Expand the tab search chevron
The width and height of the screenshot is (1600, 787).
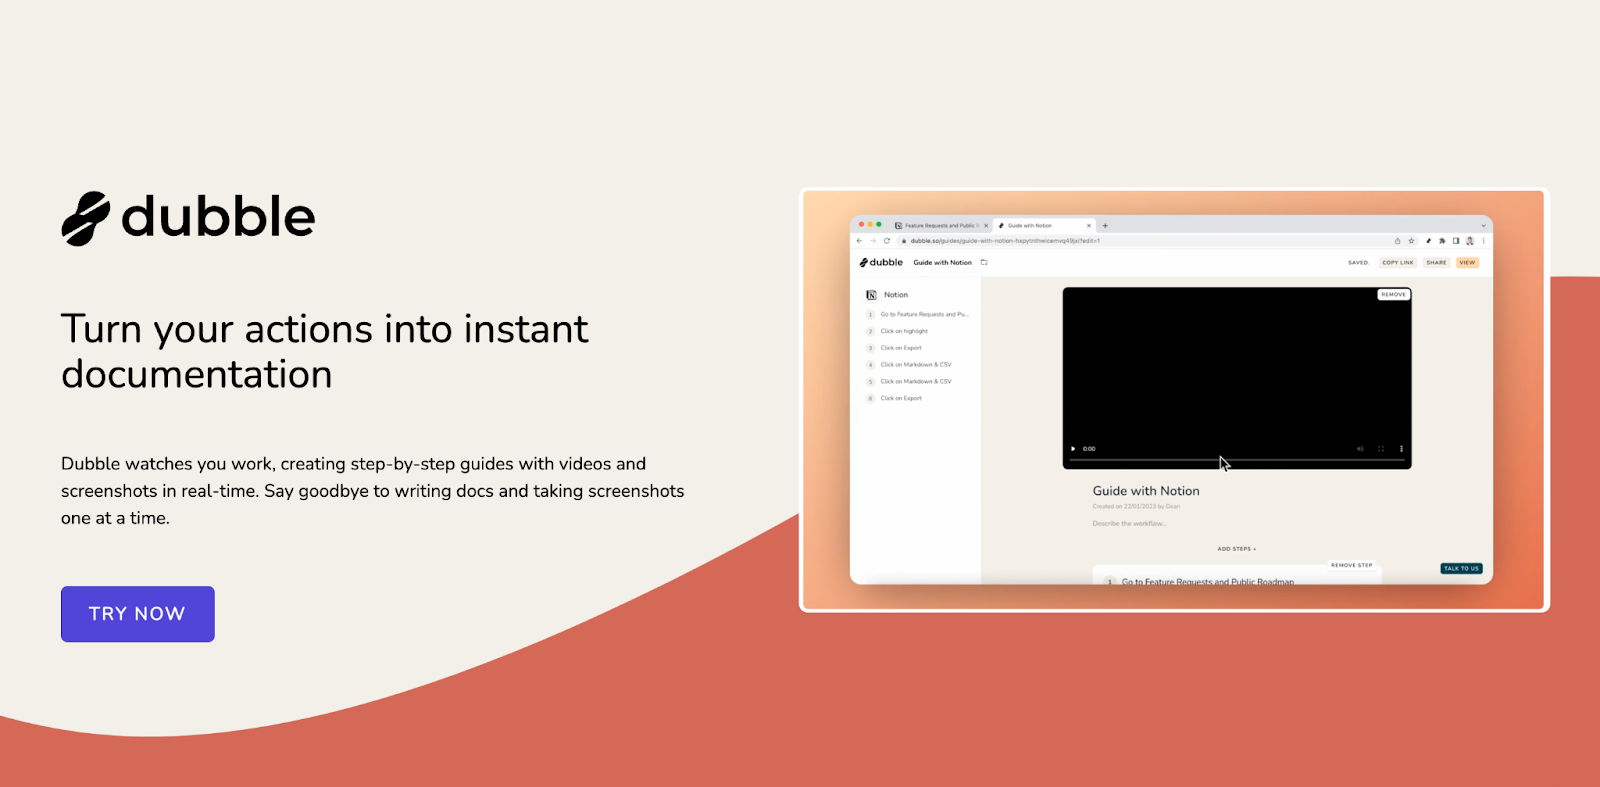(x=1483, y=226)
